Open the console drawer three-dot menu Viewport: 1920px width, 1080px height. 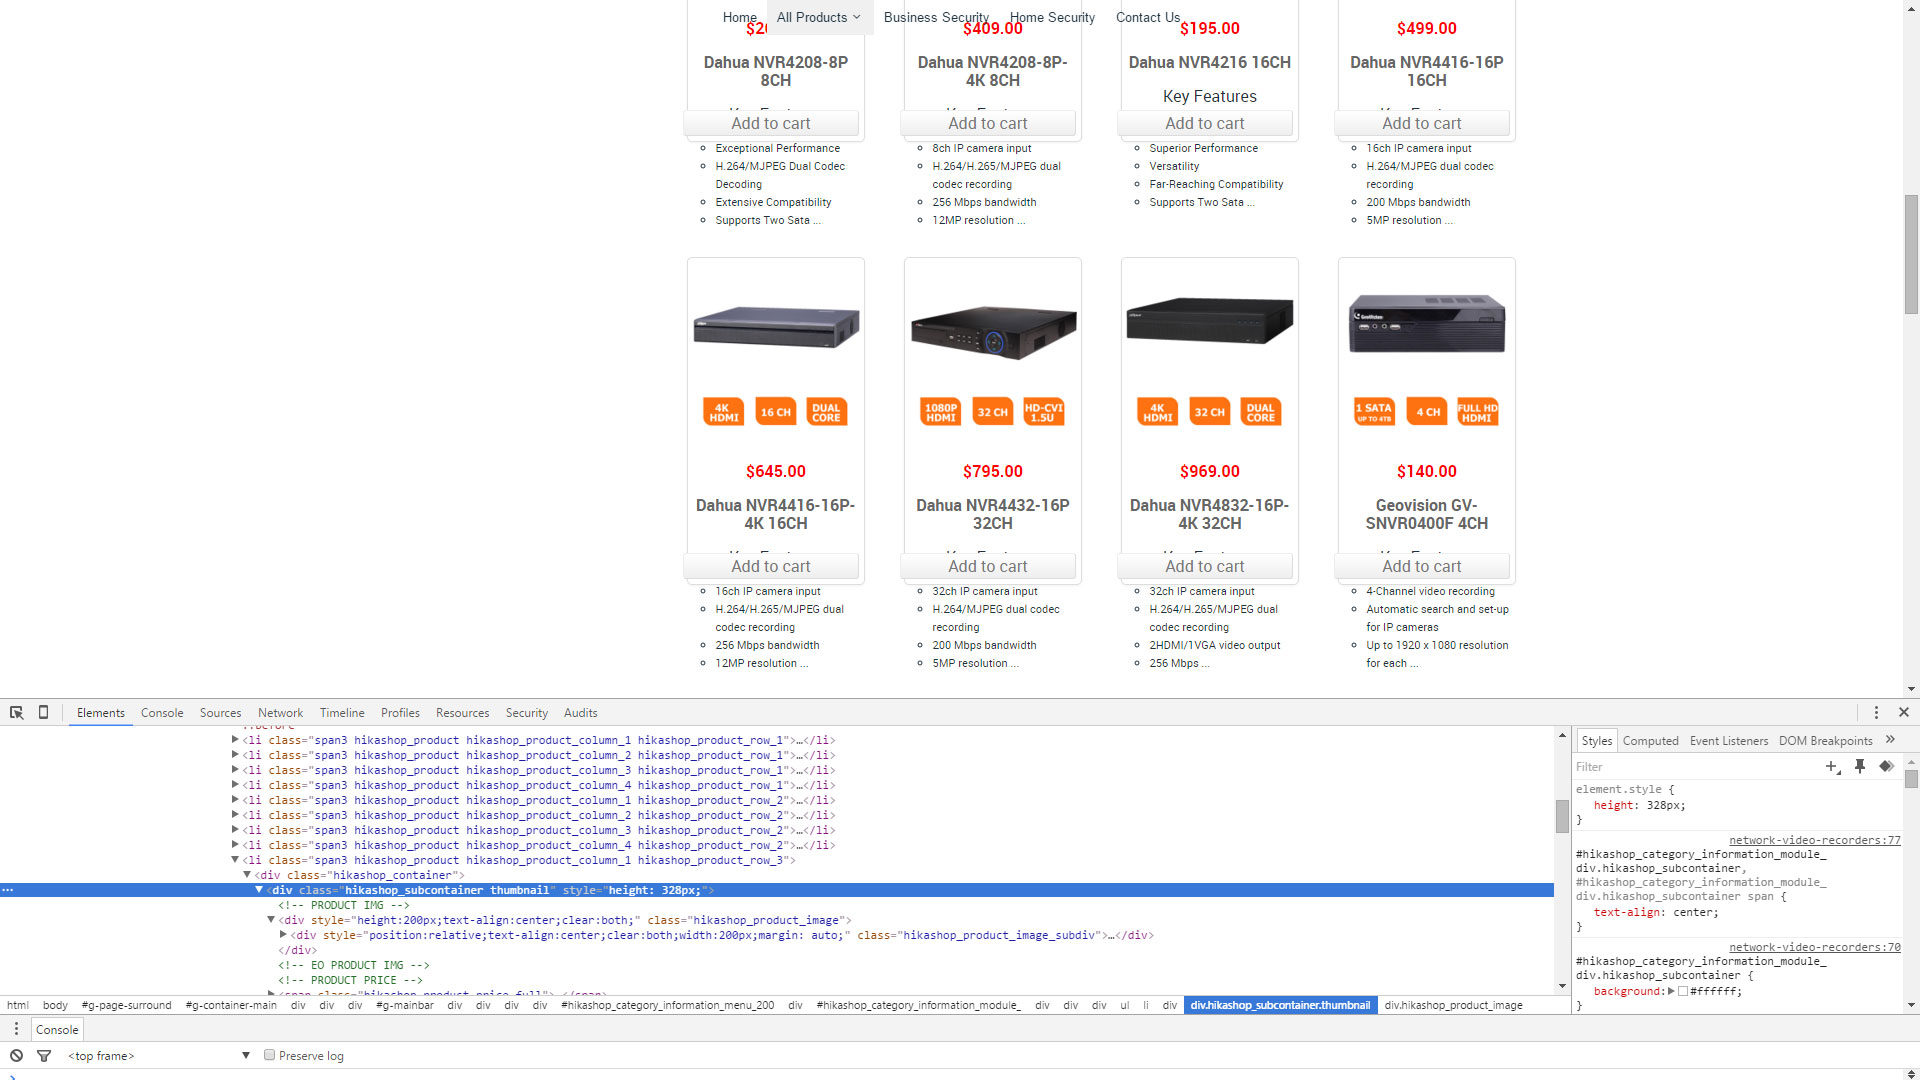[x=16, y=1029]
